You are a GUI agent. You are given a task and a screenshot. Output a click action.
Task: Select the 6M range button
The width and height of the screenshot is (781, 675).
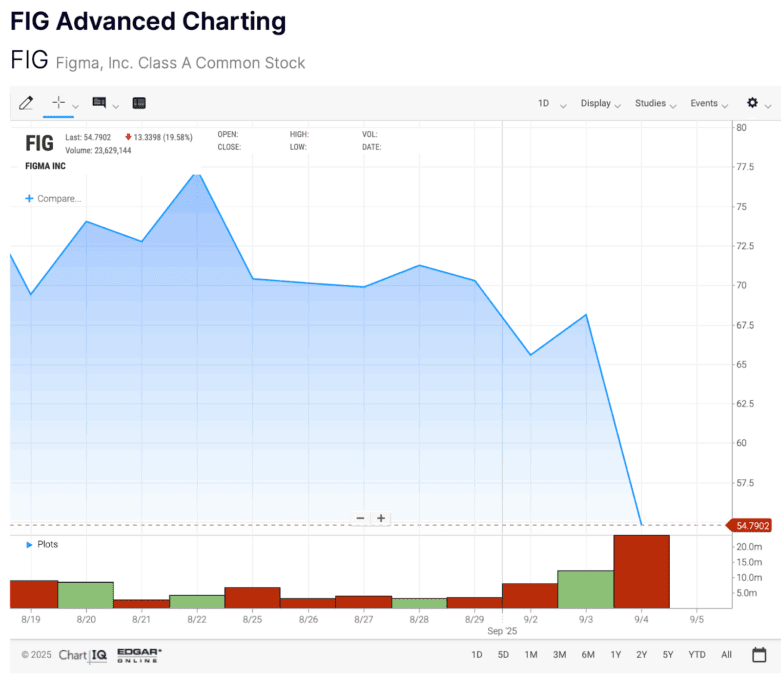point(588,655)
